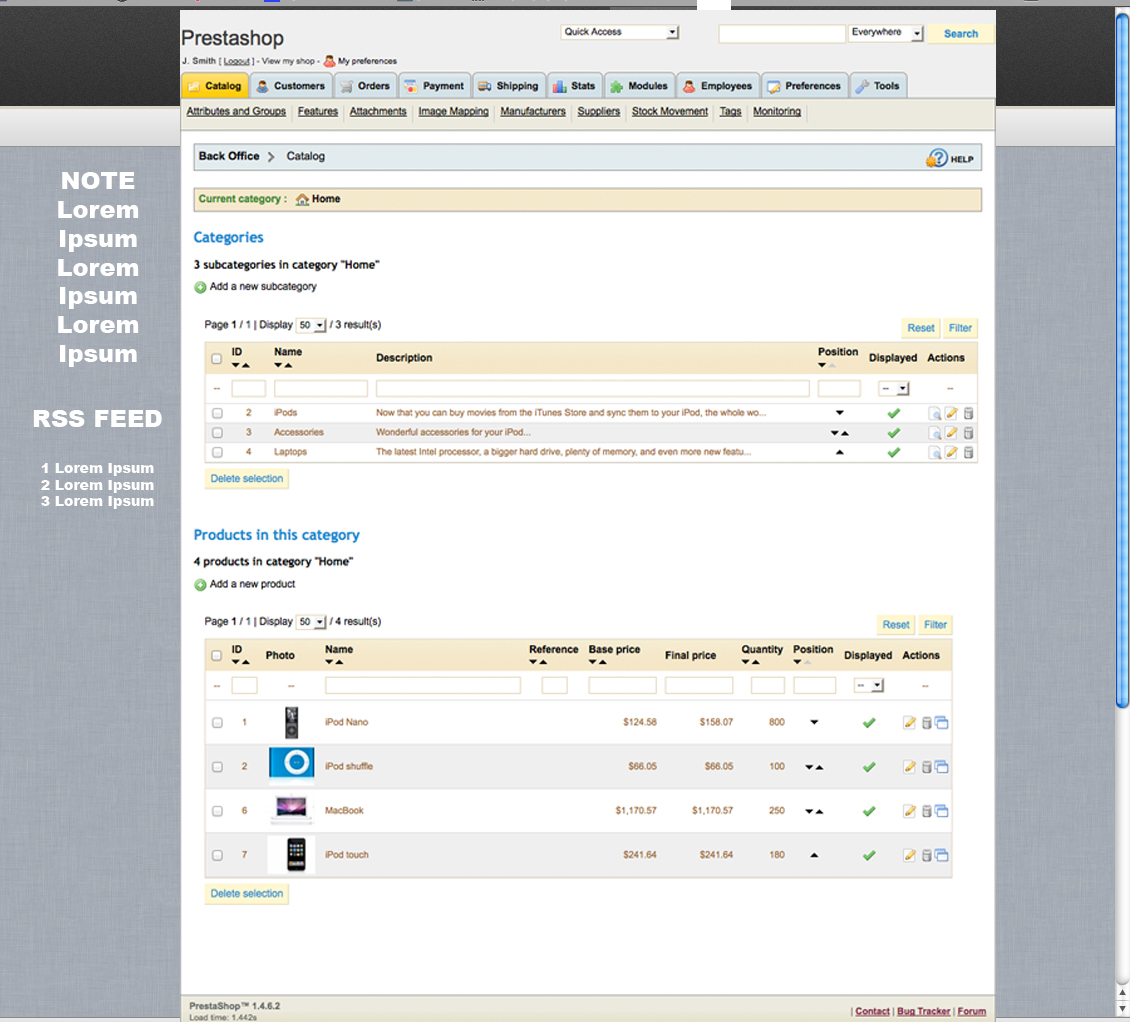Image resolution: width=1132 pixels, height=1022 pixels.
Task: Duplicate the iPod shuffle product
Action: pos(941,766)
